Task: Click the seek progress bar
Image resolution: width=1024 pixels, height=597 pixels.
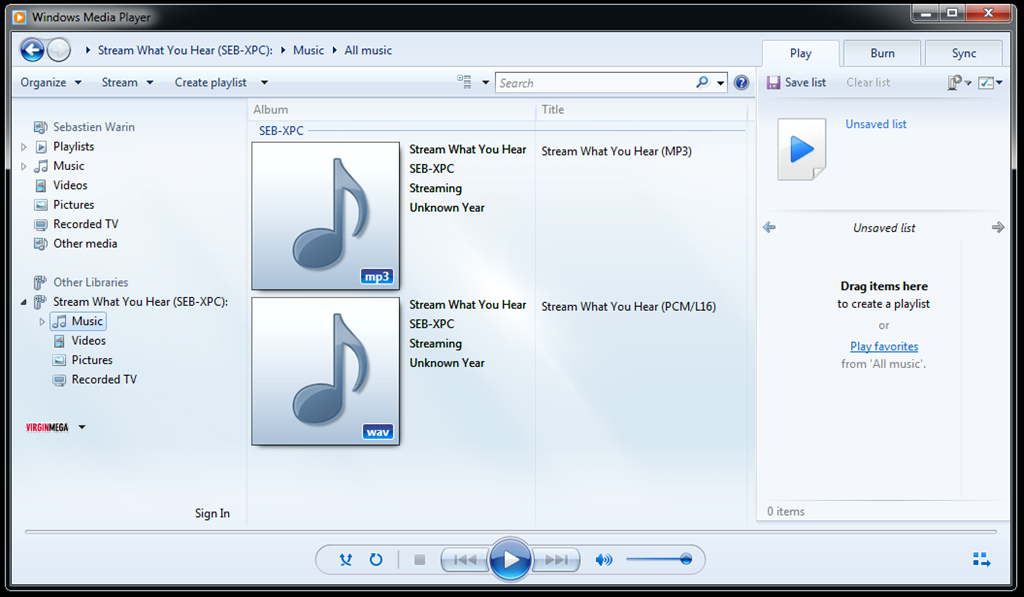Action: (511, 532)
